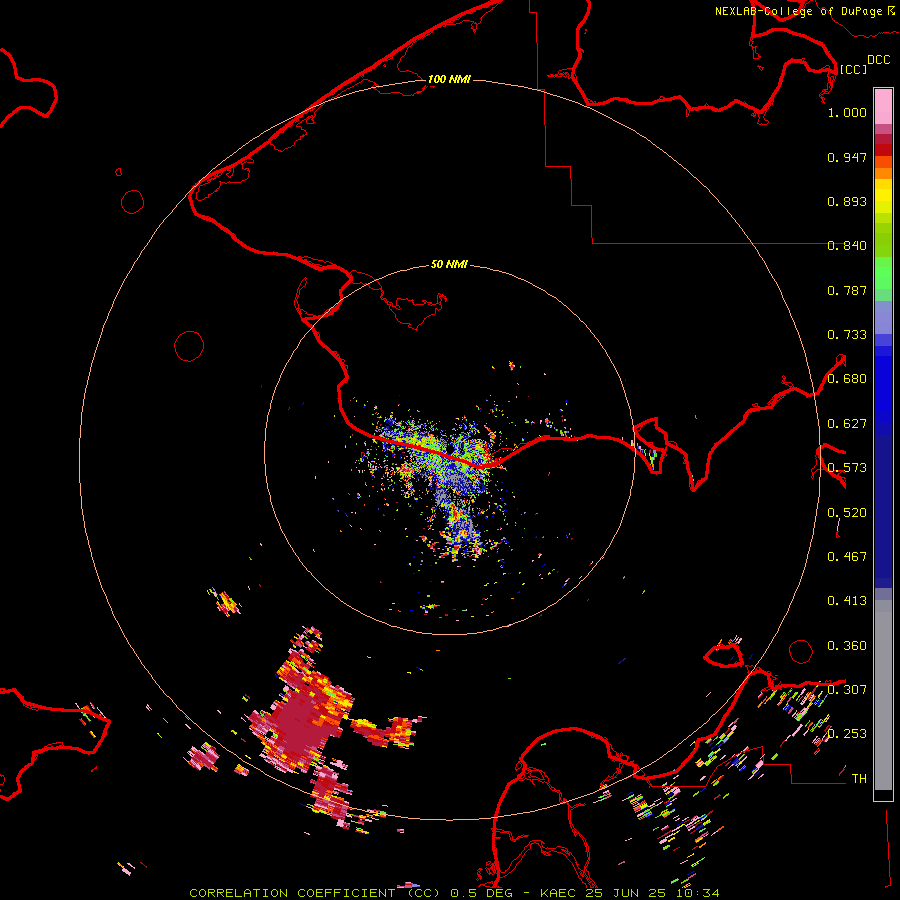Click the 0.573 scale value
The image size is (900, 900).
tap(847, 468)
